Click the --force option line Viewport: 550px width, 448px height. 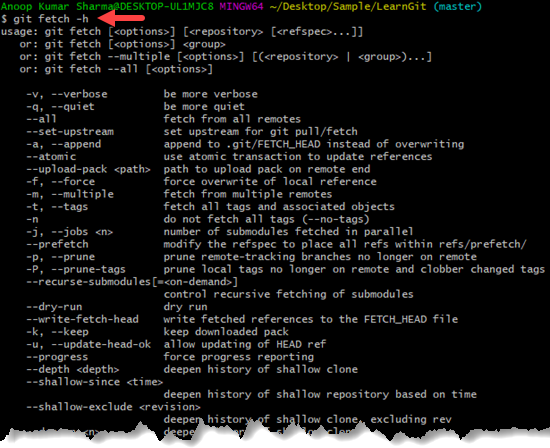pyautogui.click(x=201, y=182)
